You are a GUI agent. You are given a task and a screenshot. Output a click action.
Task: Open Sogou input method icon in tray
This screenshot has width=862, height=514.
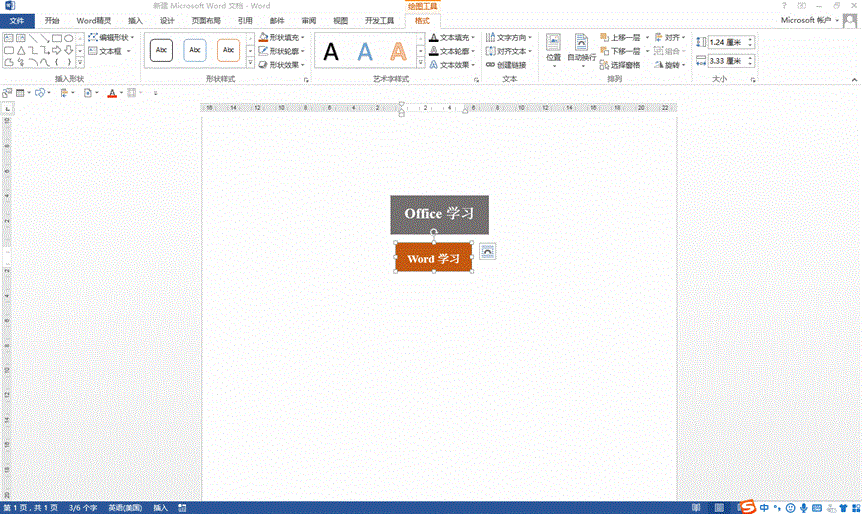click(746, 507)
